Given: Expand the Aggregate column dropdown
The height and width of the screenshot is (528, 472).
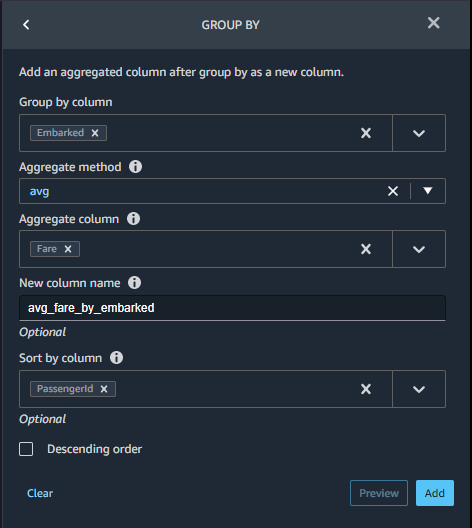Looking at the screenshot, I should point(419,249).
